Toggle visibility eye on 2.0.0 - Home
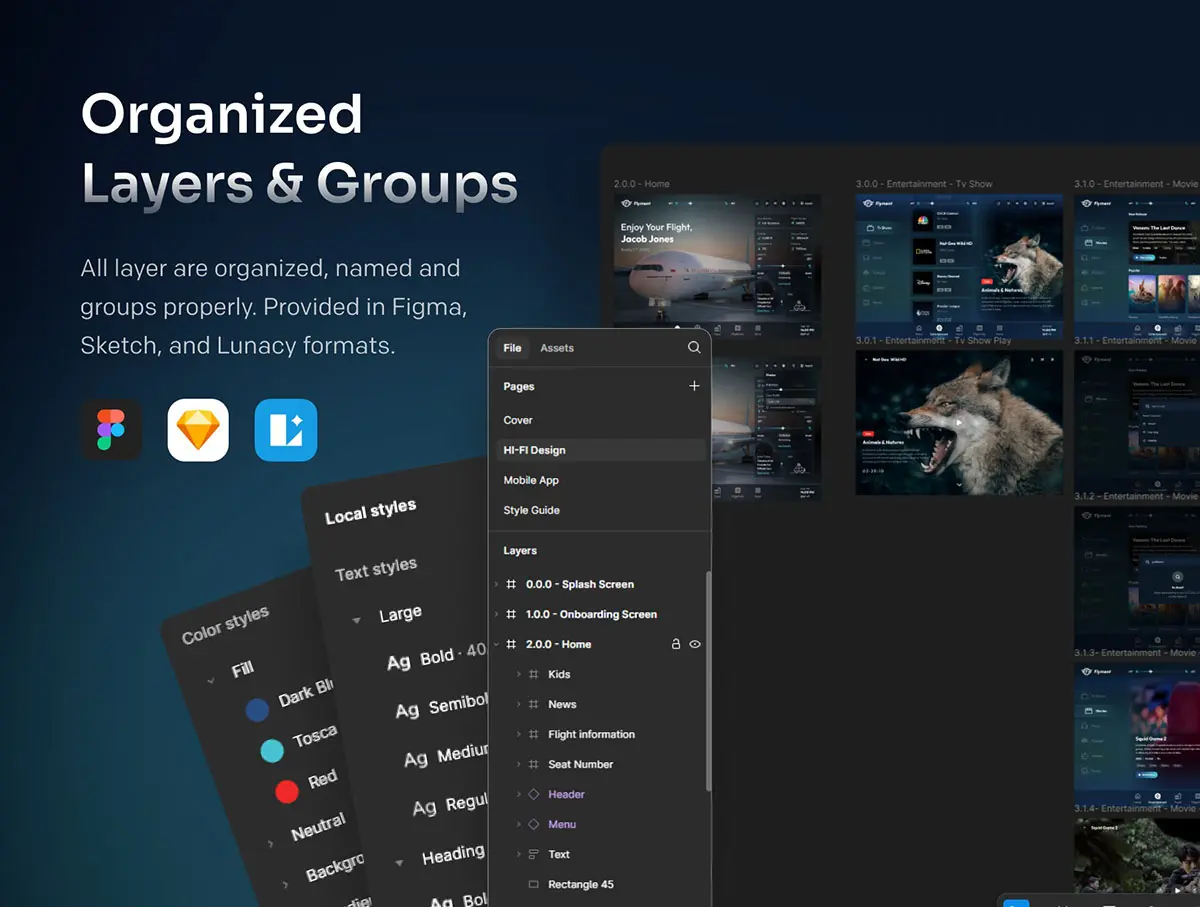Image resolution: width=1200 pixels, height=907 pixels. click(x=695, y=645)
